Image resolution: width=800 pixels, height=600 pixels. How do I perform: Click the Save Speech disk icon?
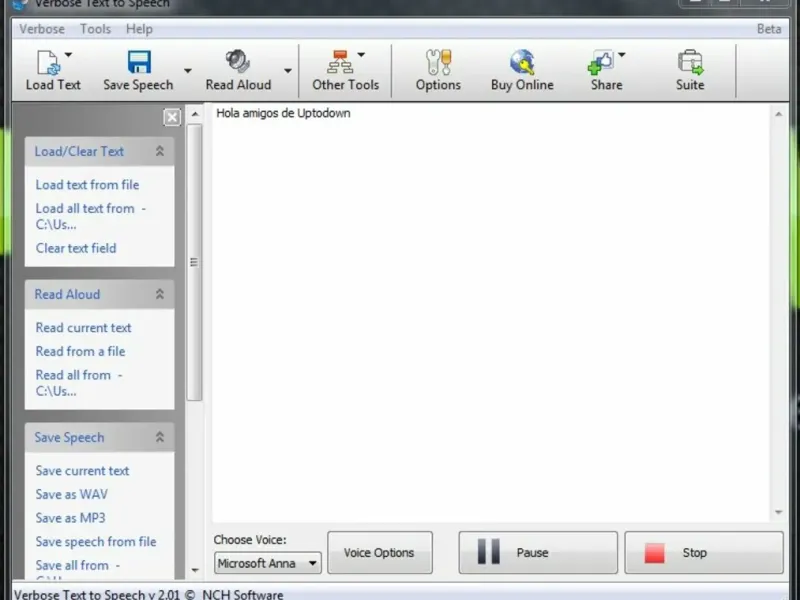coord(138,63)
